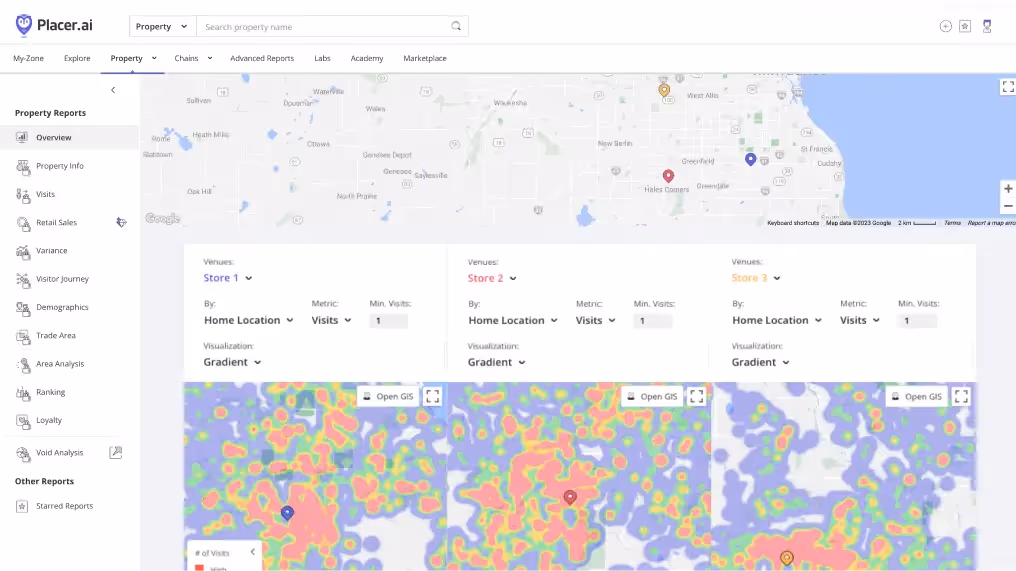Open the Store 1 venue dropdown
Image resolution: width=1016 pixels, height=571 pixels.
[x=228, y=278]
